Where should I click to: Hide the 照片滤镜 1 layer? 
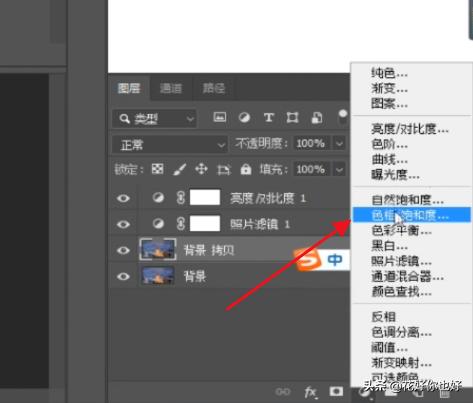123,224
